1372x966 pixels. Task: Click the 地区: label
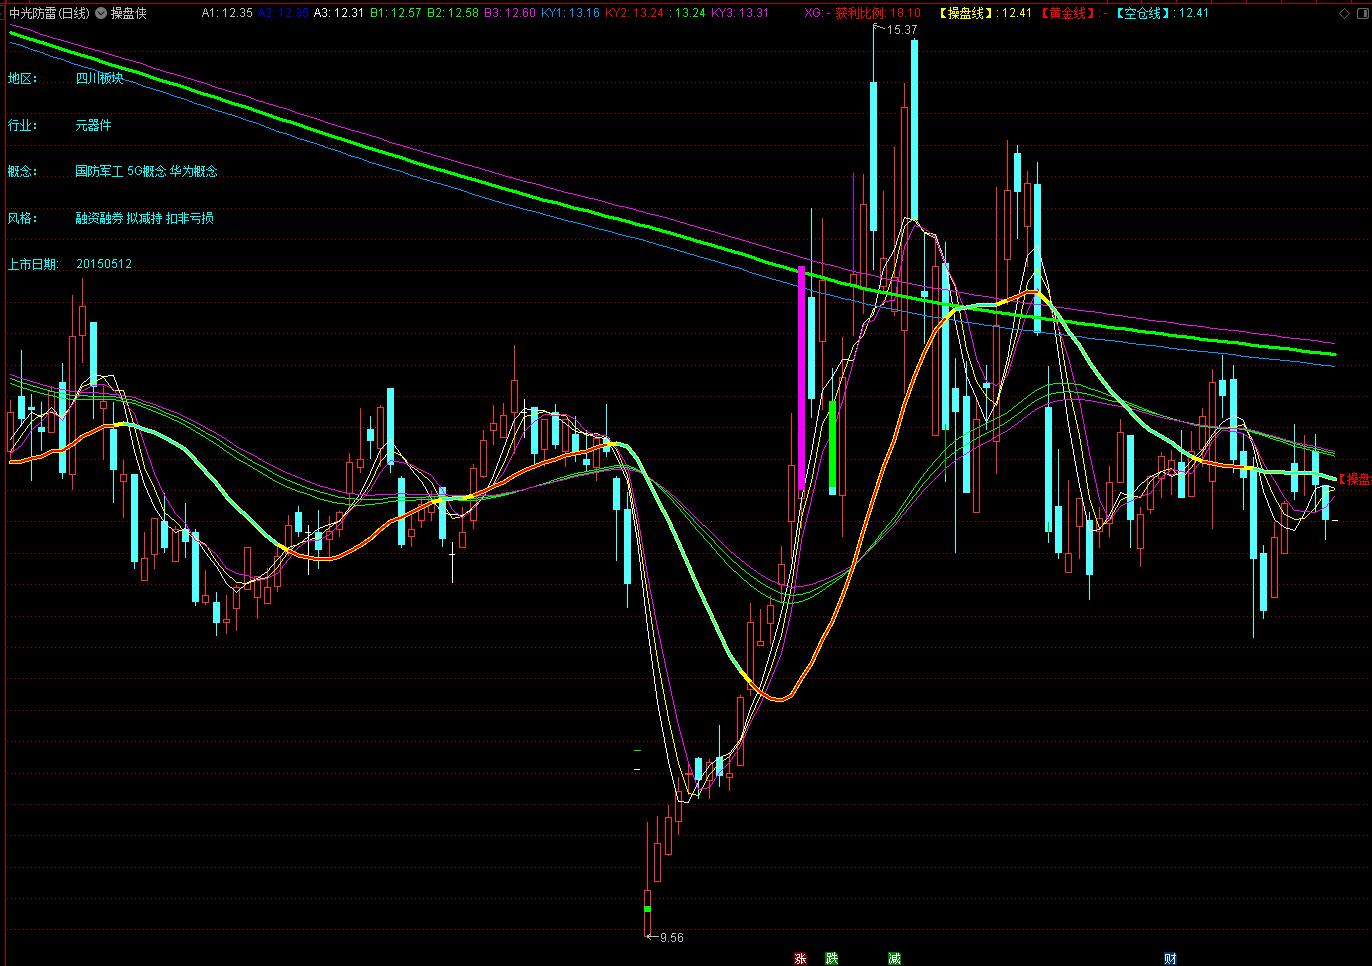coord(22,78)
